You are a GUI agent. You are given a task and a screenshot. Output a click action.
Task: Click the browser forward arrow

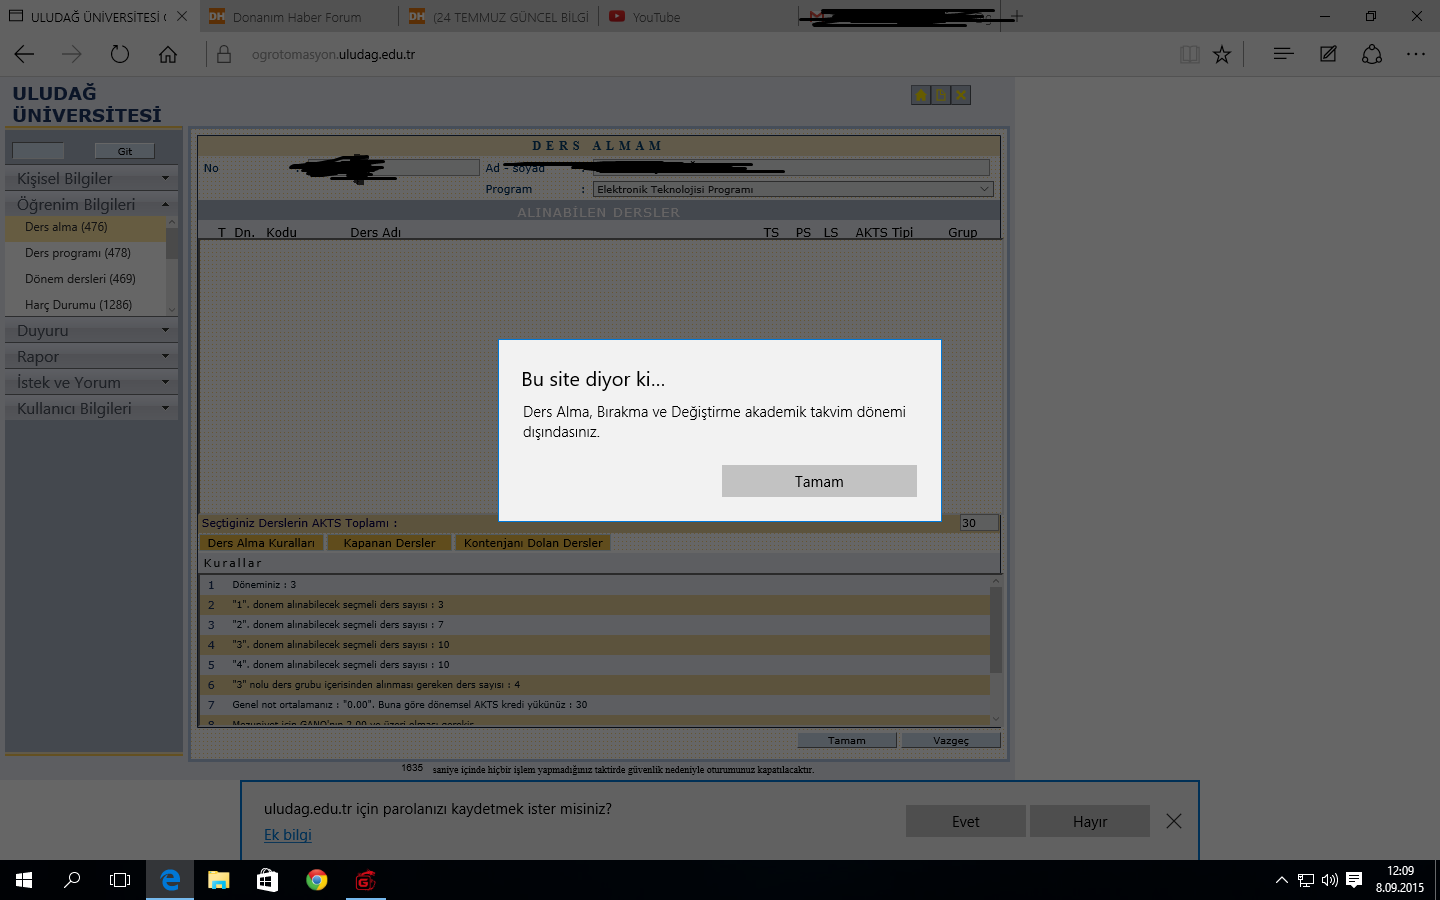(72, 54)
